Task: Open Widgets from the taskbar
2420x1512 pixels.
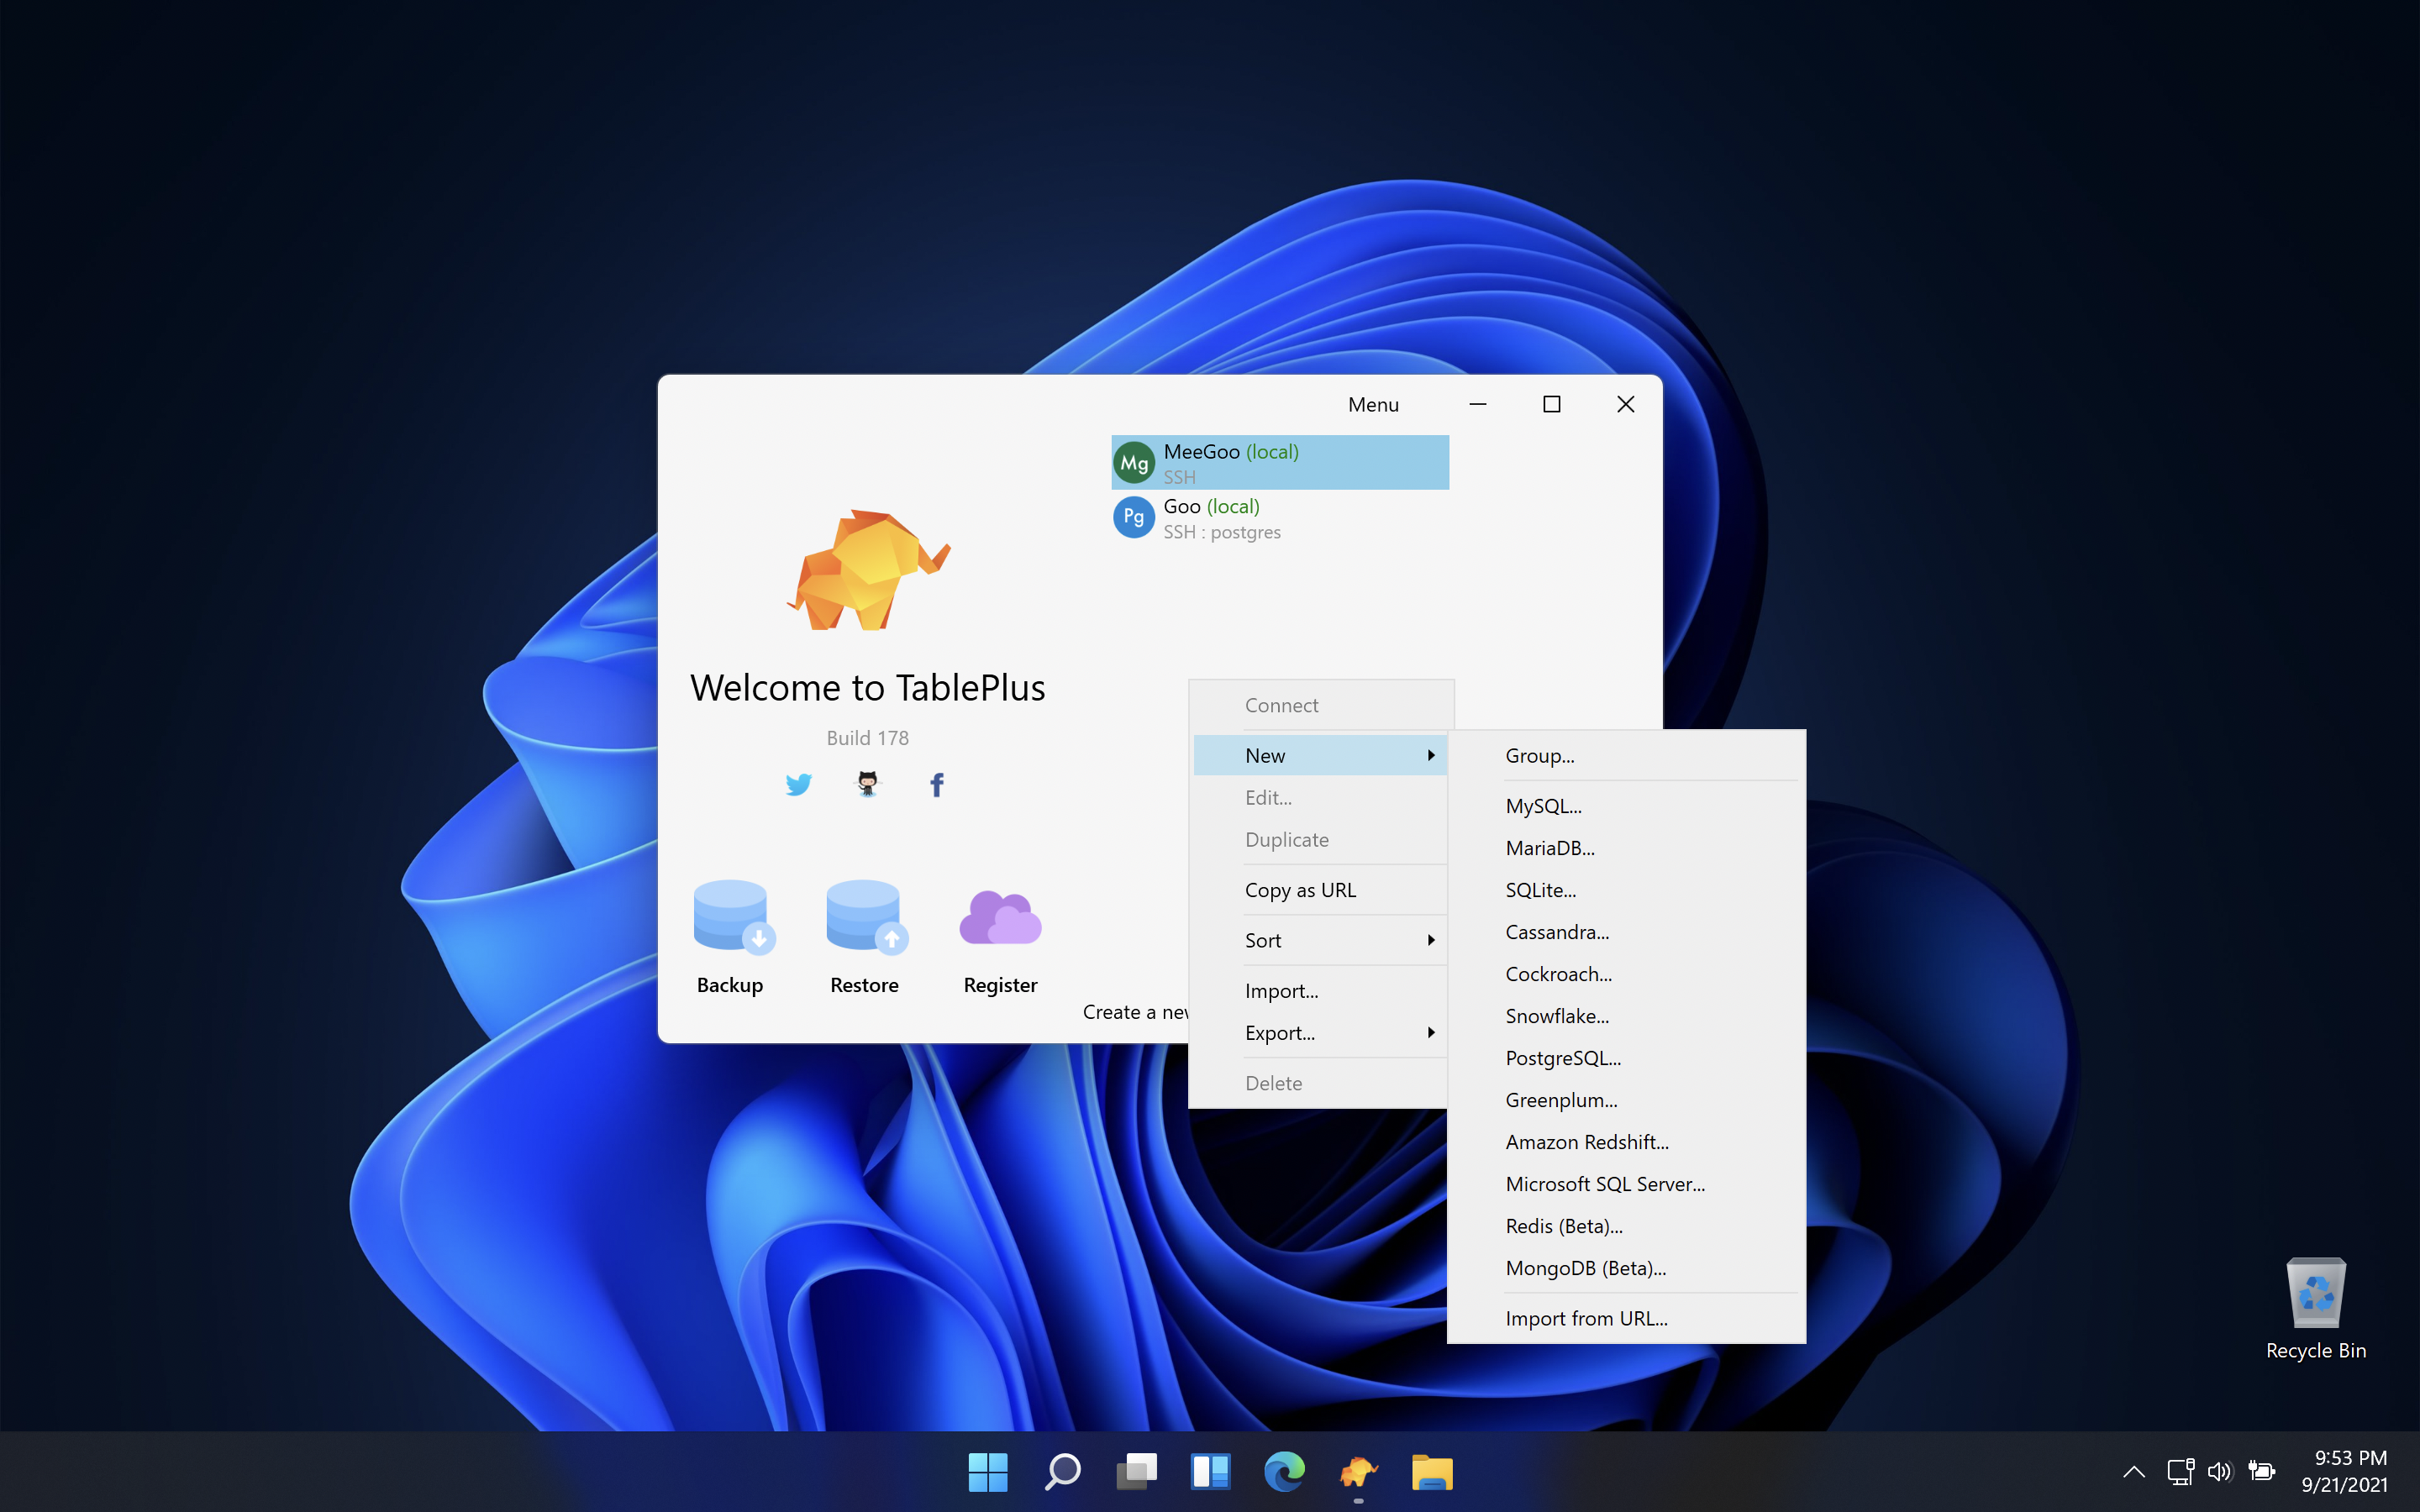Action: 1210,1471
